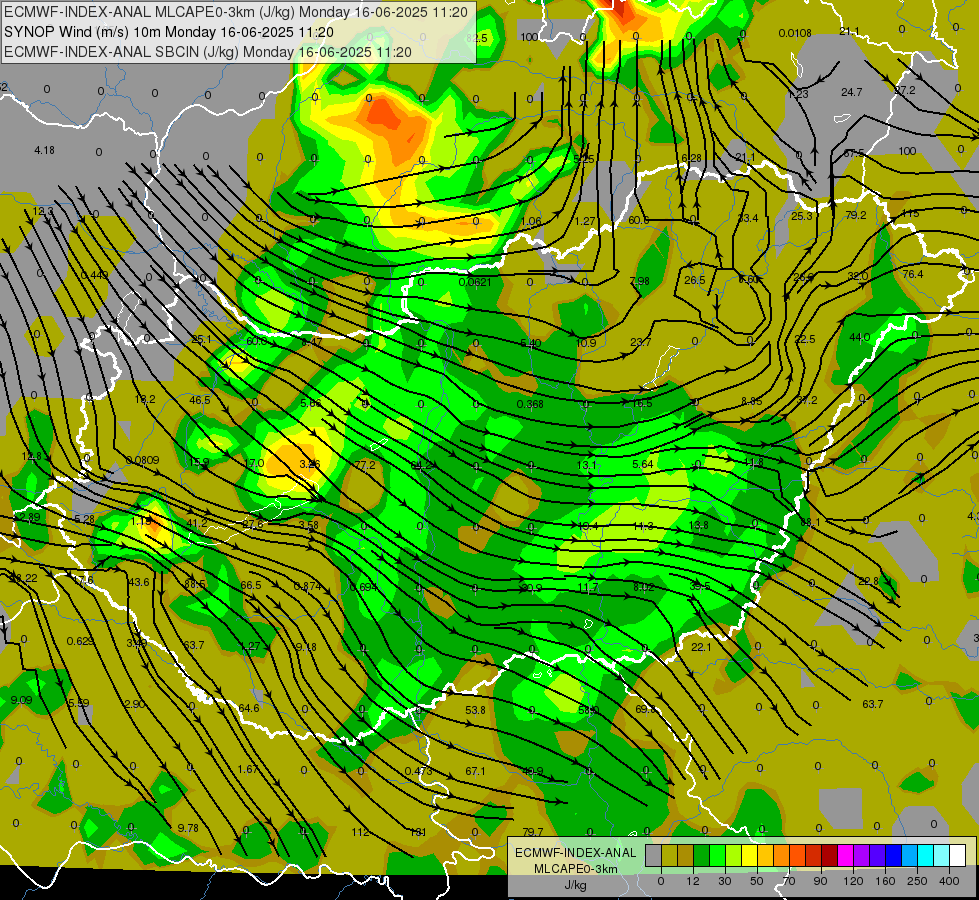Screen dimensions: 979x900
Task: Select legend scale value 120
Action: tap(853, 881)
